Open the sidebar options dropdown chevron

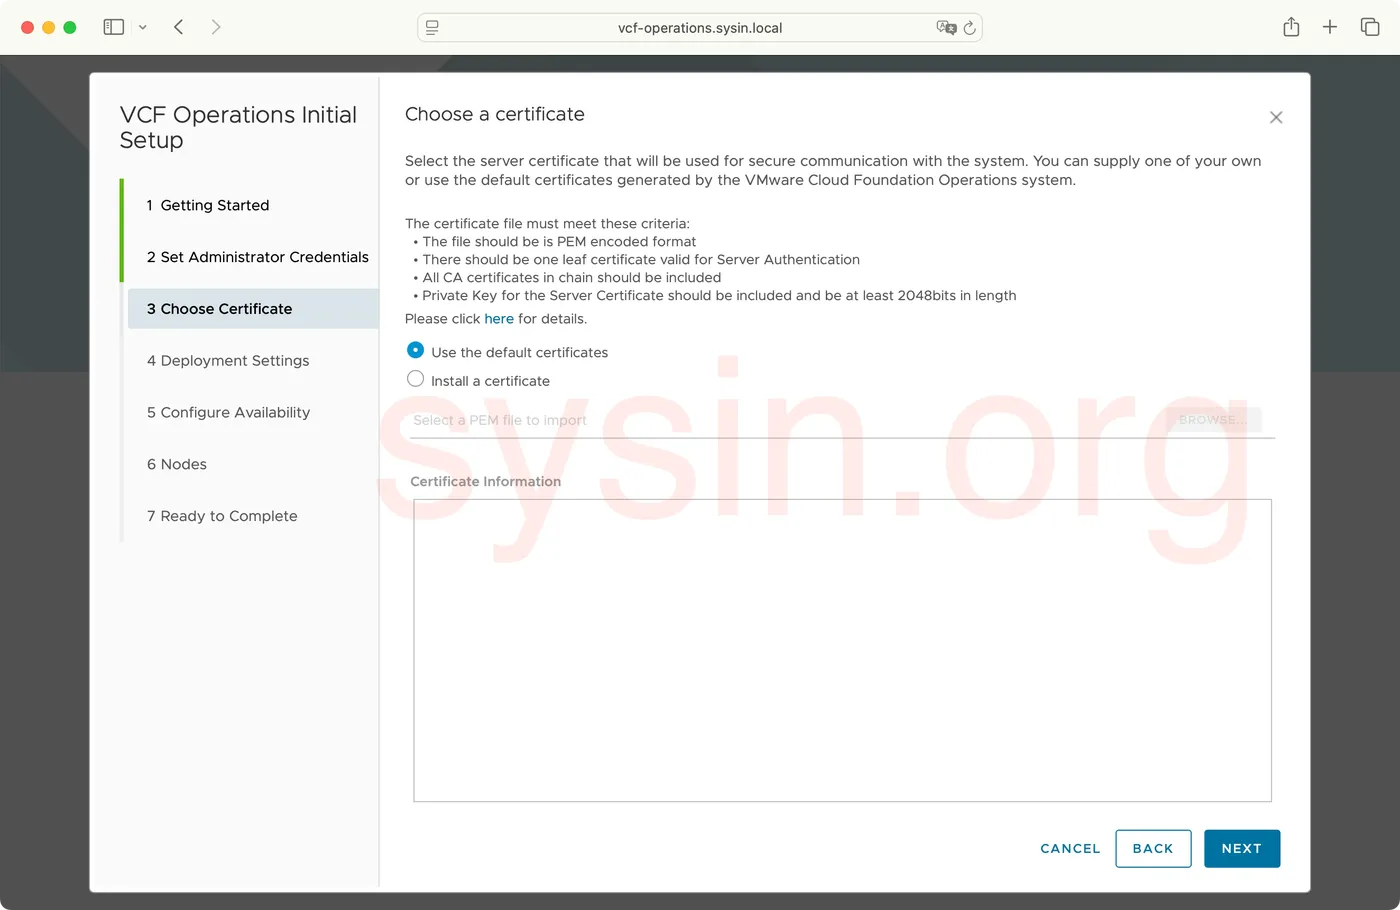click(x=143, y=28)
